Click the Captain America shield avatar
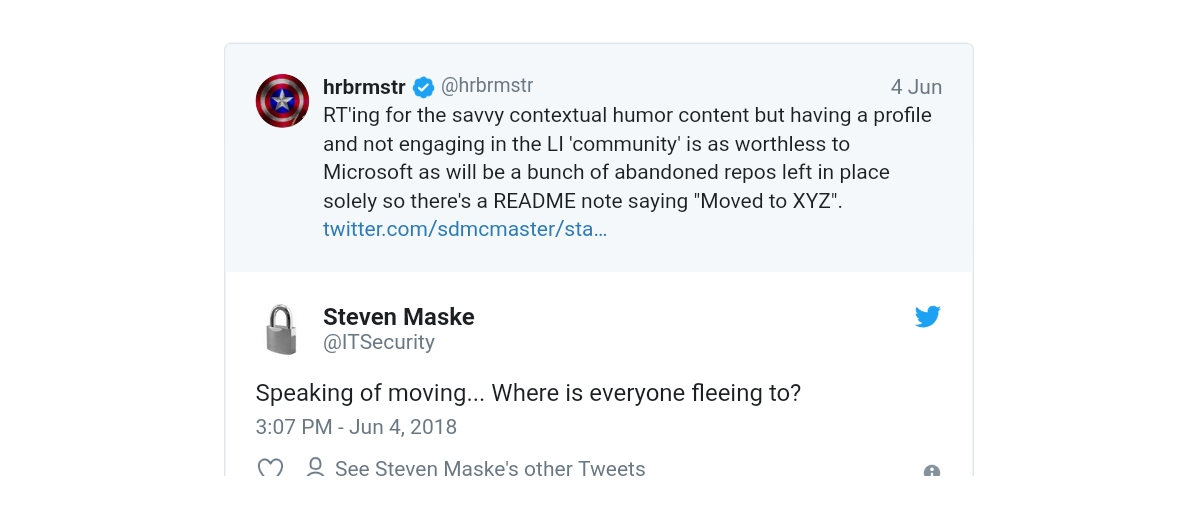1200x507 pixels. click(282, 100)
